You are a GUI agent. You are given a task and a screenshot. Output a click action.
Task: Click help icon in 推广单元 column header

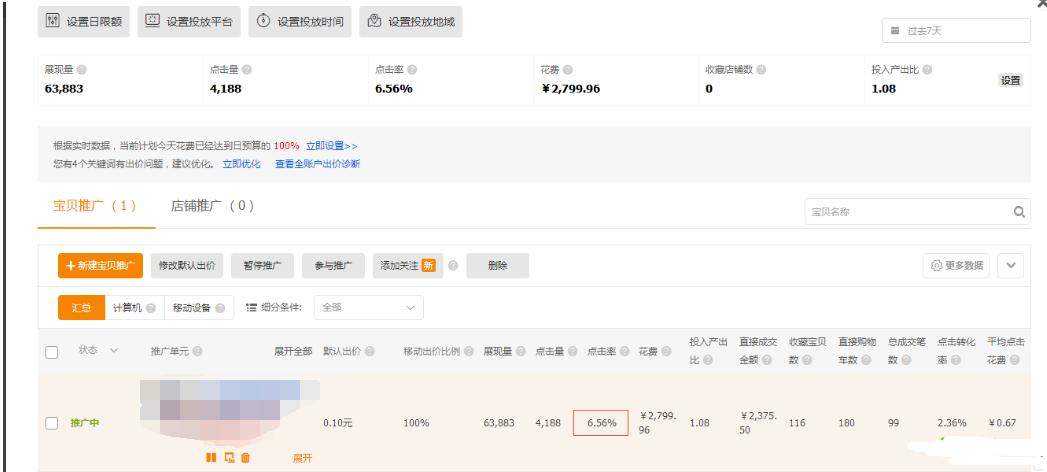coord(198,351)
